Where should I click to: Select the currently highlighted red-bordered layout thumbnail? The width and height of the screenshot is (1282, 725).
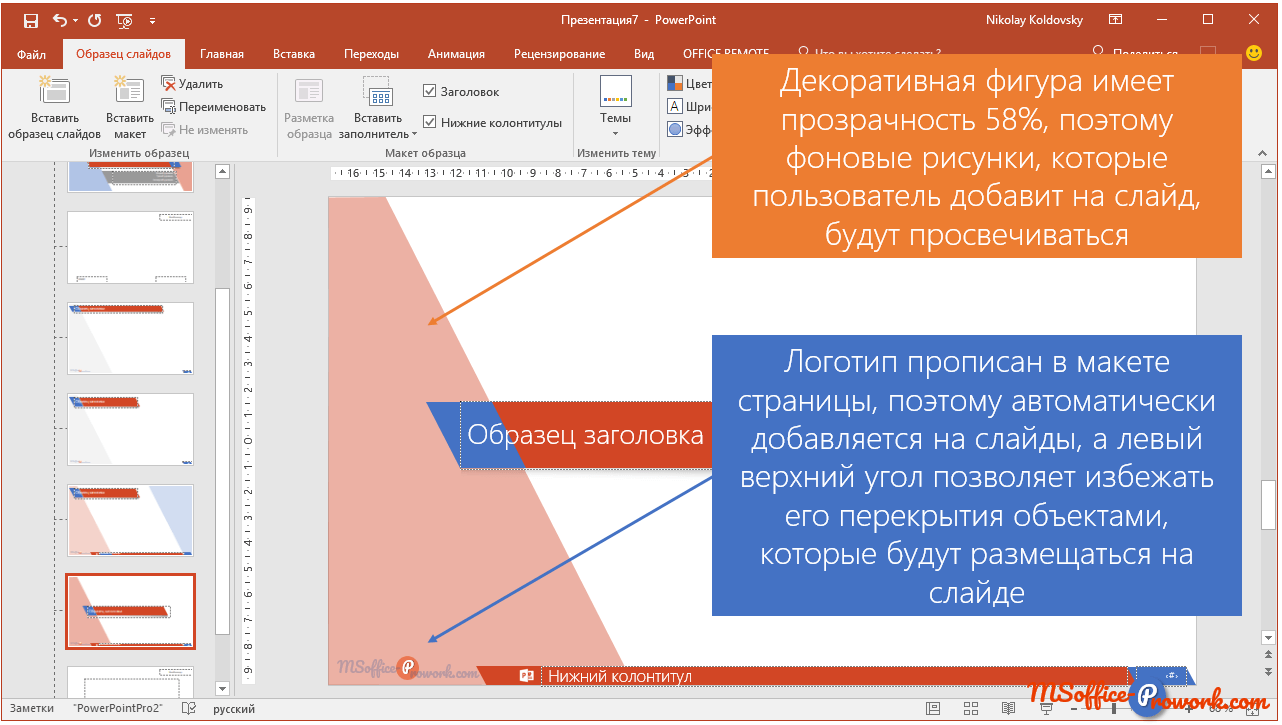[x=130, y=611]
